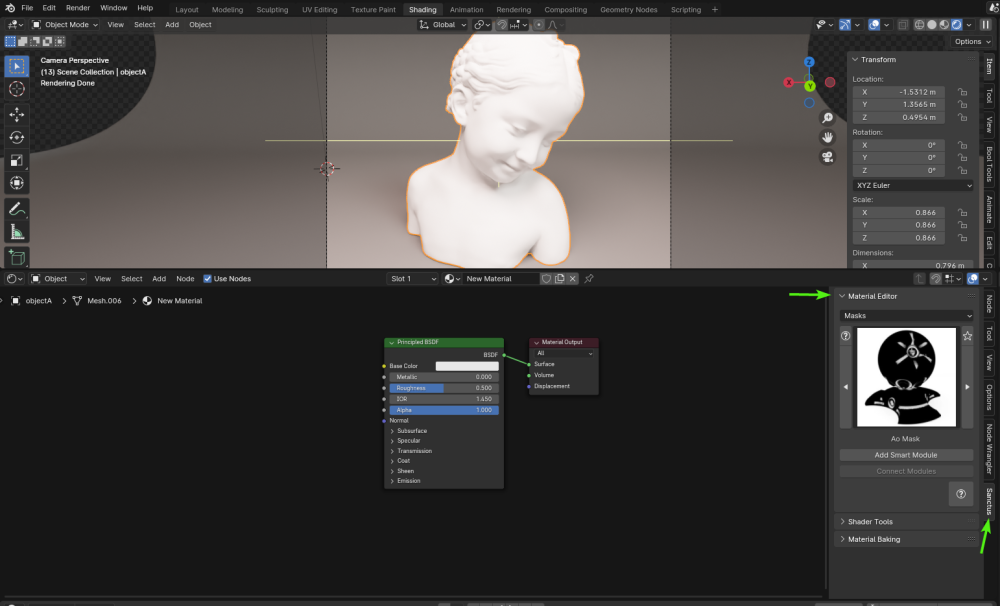Select the Cursor tool in left toolbar
The image size is (1000, 606).
point(17,89)
